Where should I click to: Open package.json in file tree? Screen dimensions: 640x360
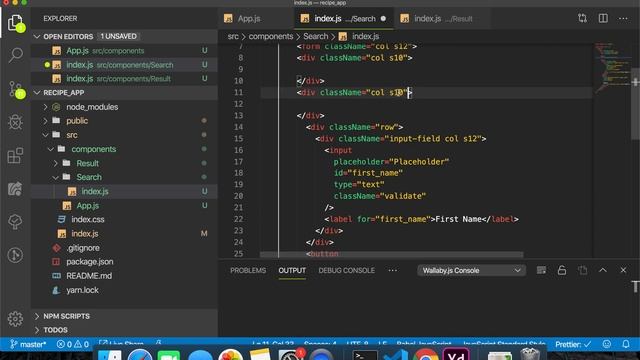coord(124,262)
